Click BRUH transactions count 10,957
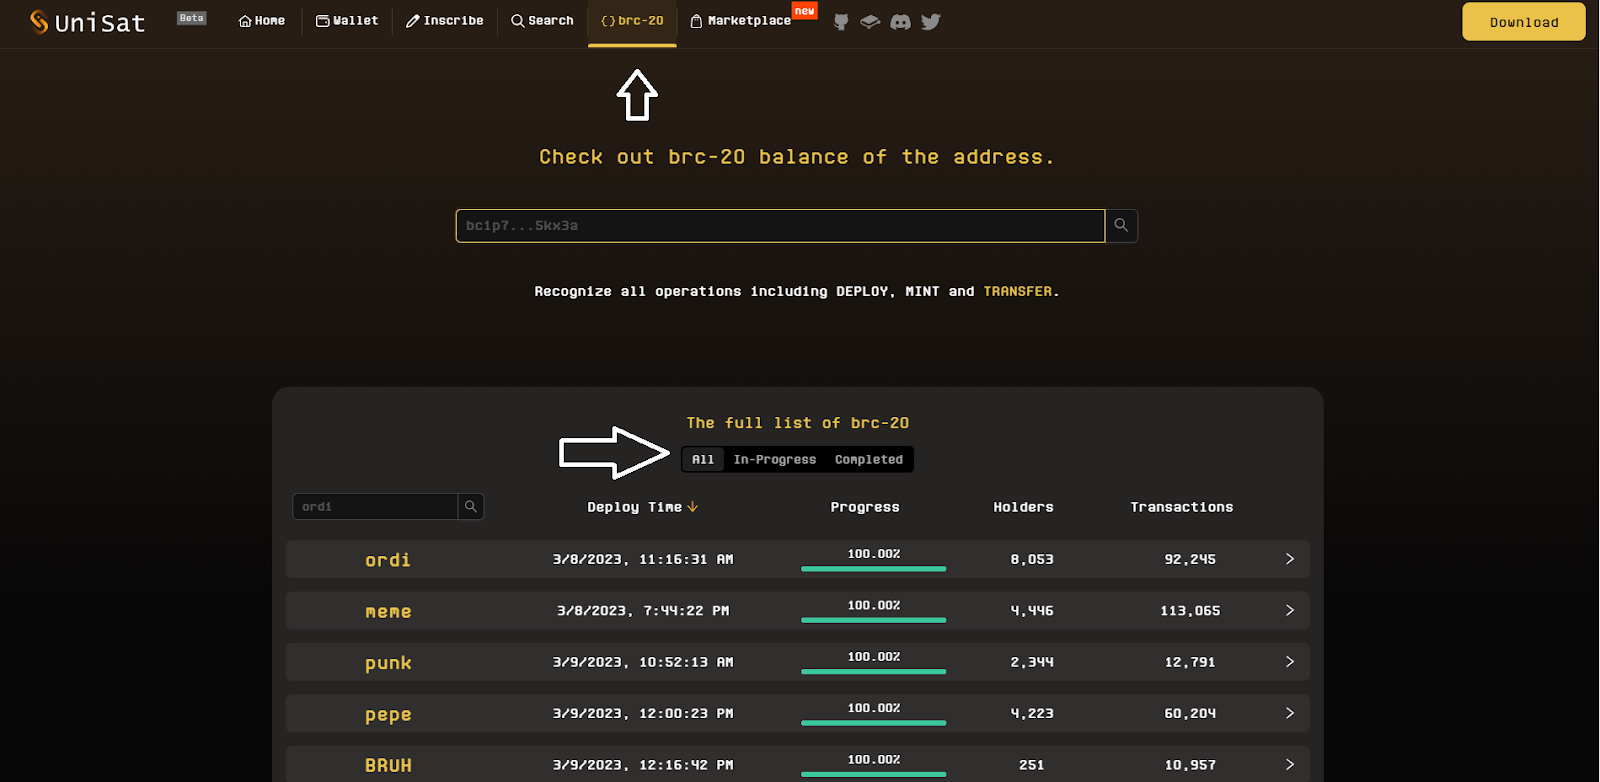 tap(1190, 764)
